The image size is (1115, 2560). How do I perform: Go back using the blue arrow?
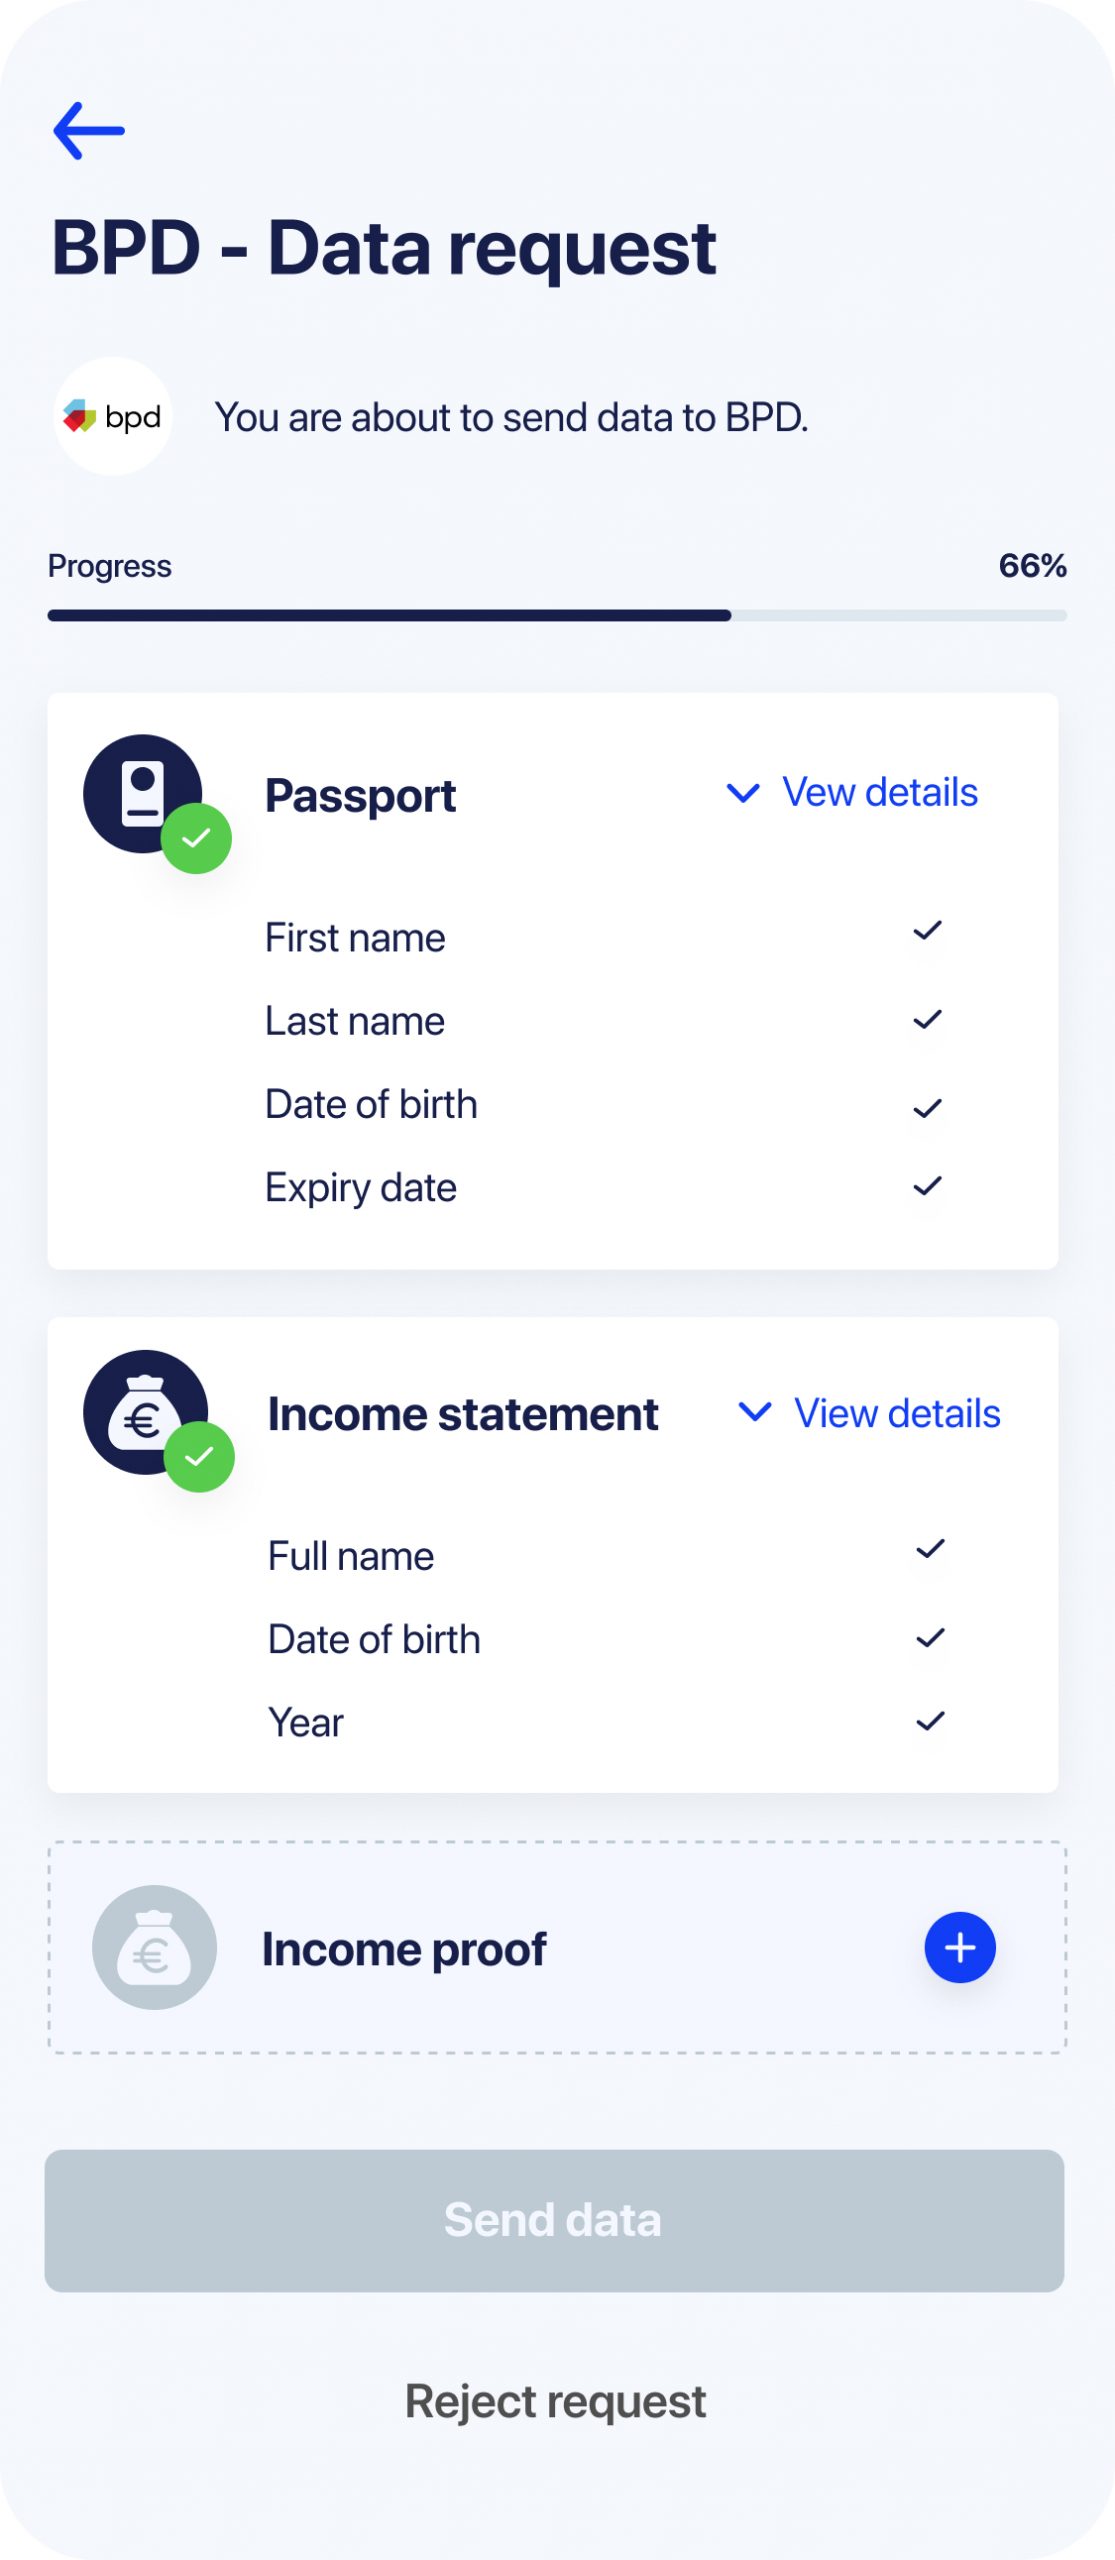click(x=88, y=130)
